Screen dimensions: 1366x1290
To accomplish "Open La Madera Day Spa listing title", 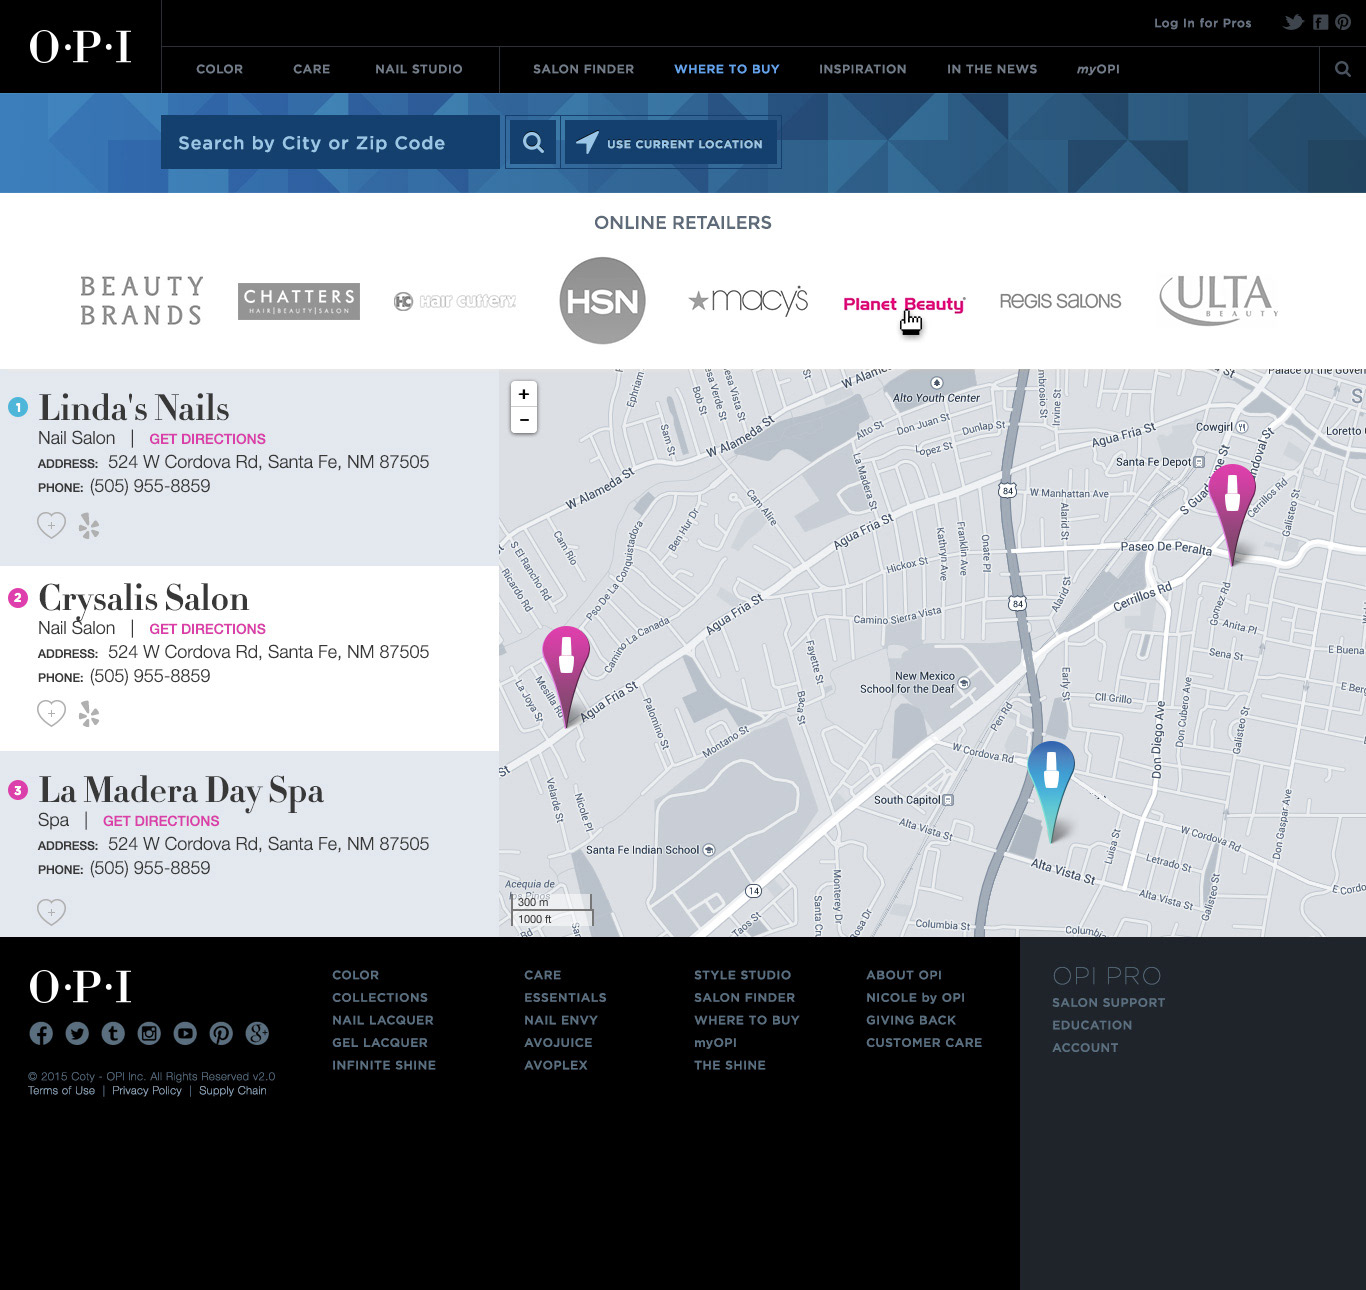I will pos(181,791).
